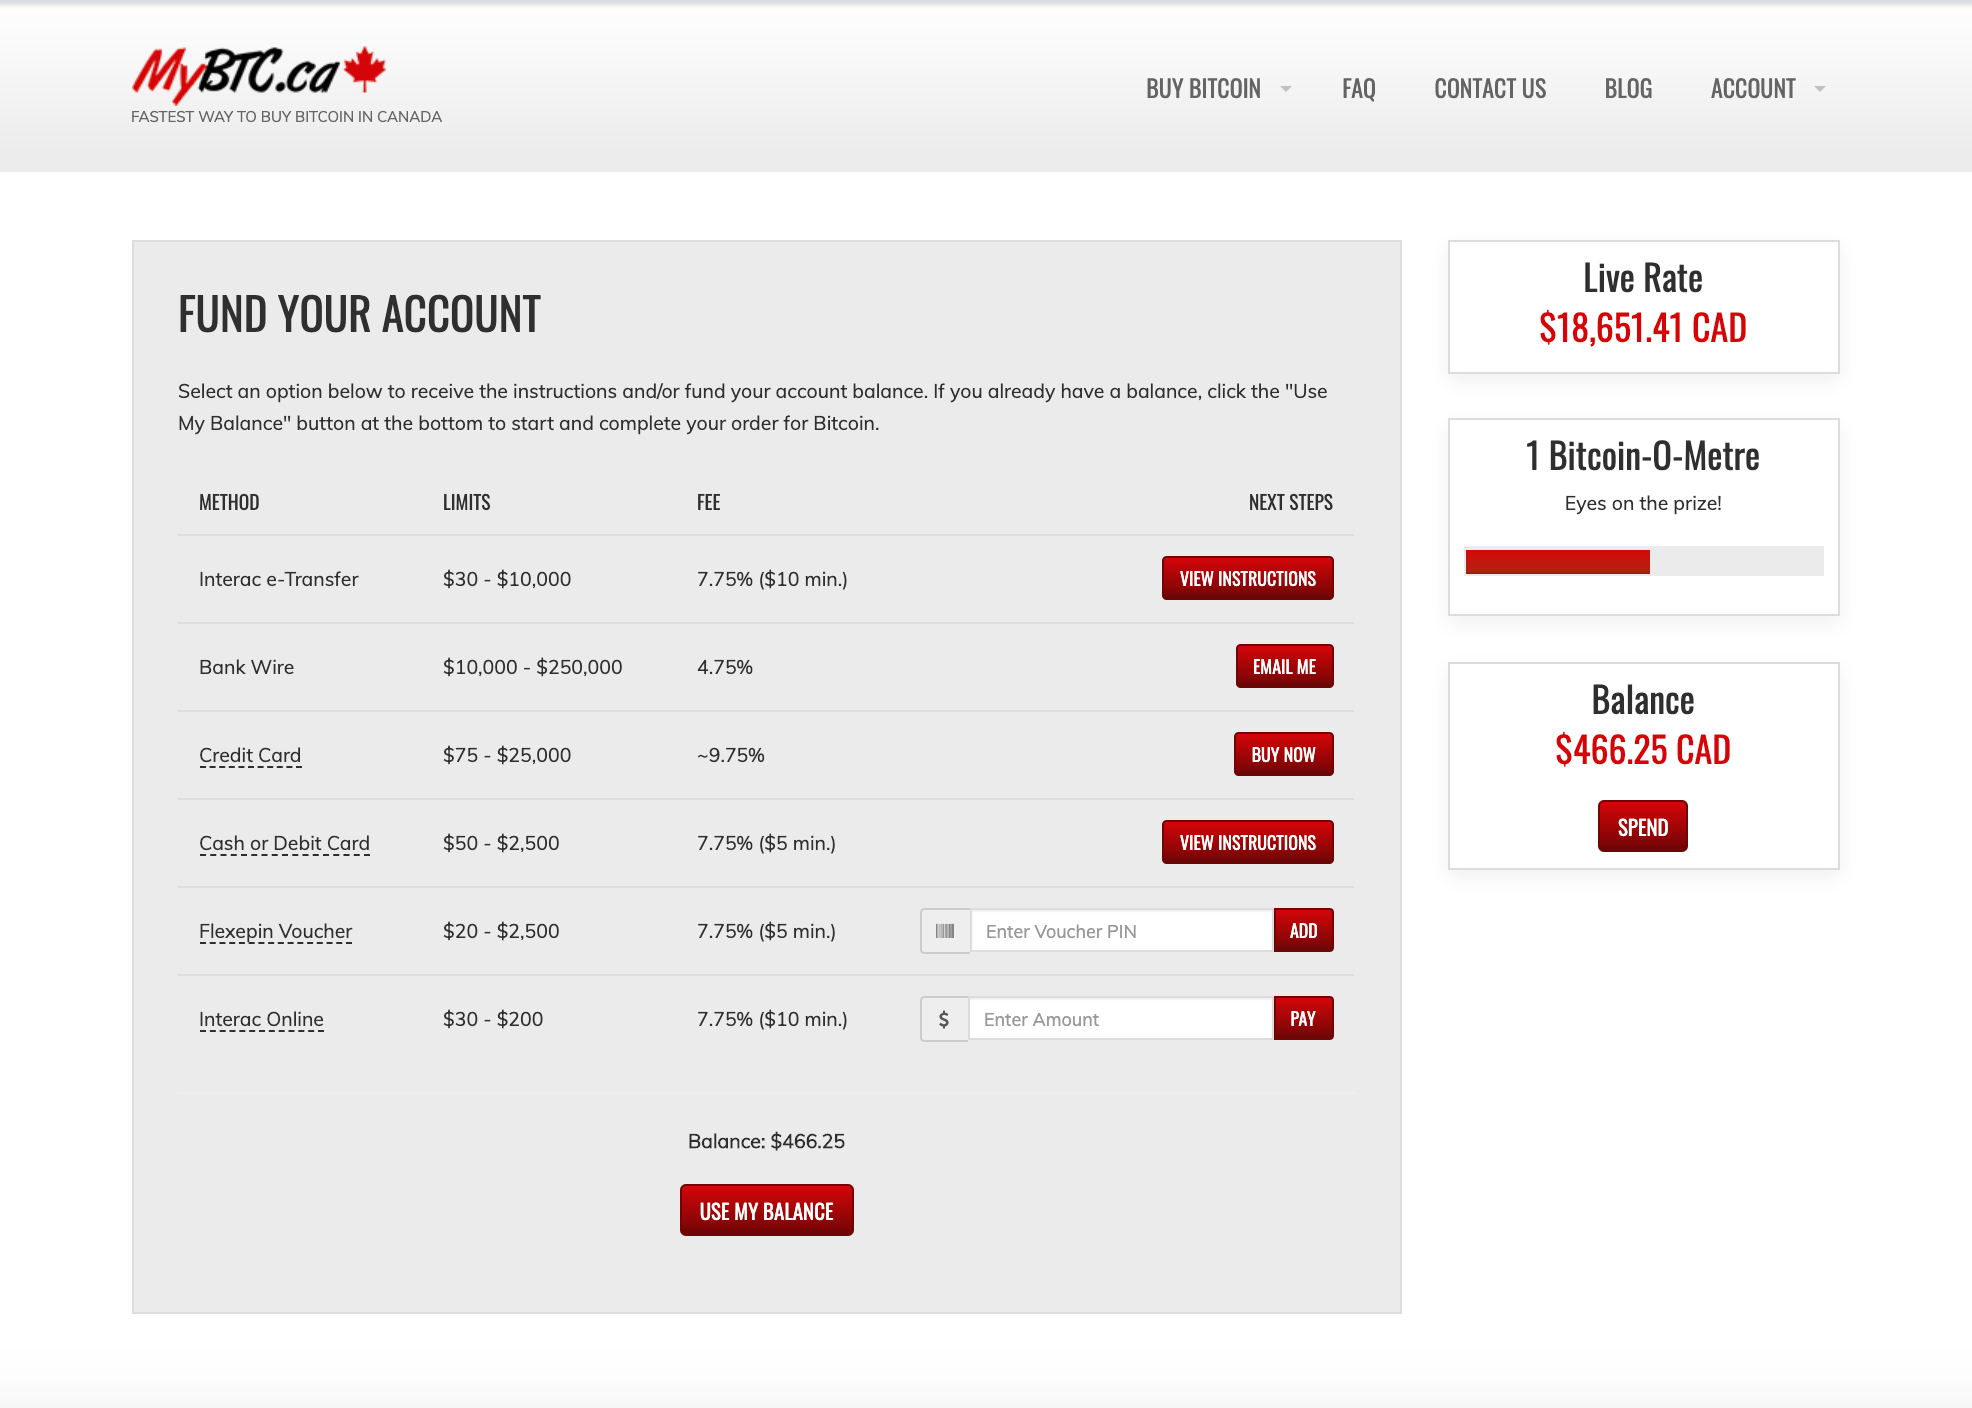Go to the FAQ page
The height and width of the screenshot is (1408, 1972).
(x=1359, y=88)
